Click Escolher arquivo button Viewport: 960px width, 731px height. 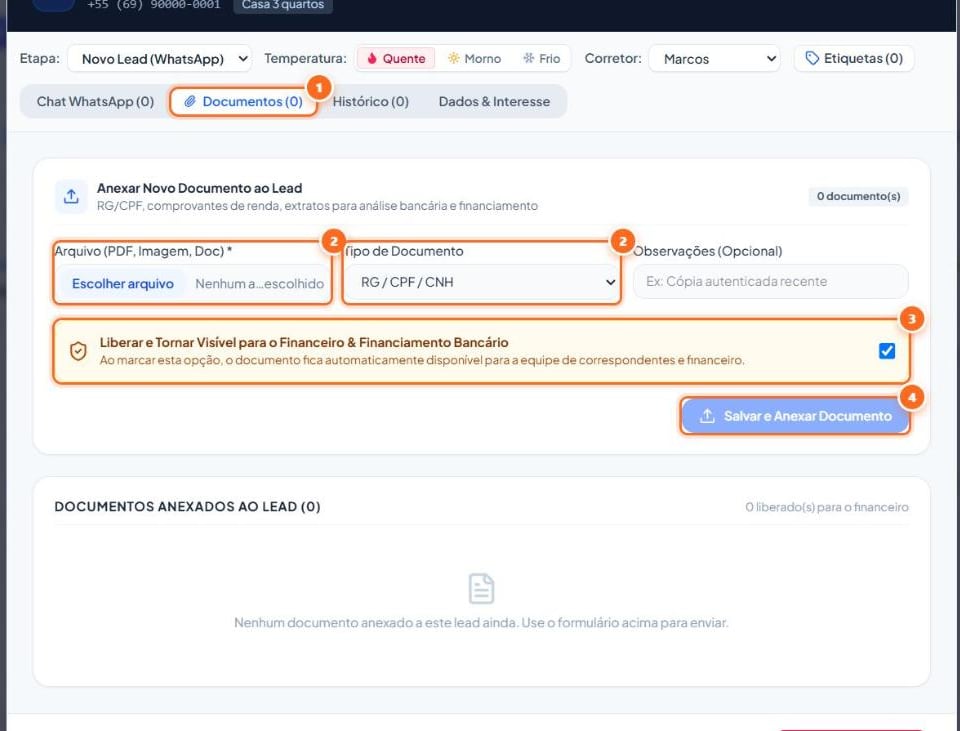[x=122, y=283]
